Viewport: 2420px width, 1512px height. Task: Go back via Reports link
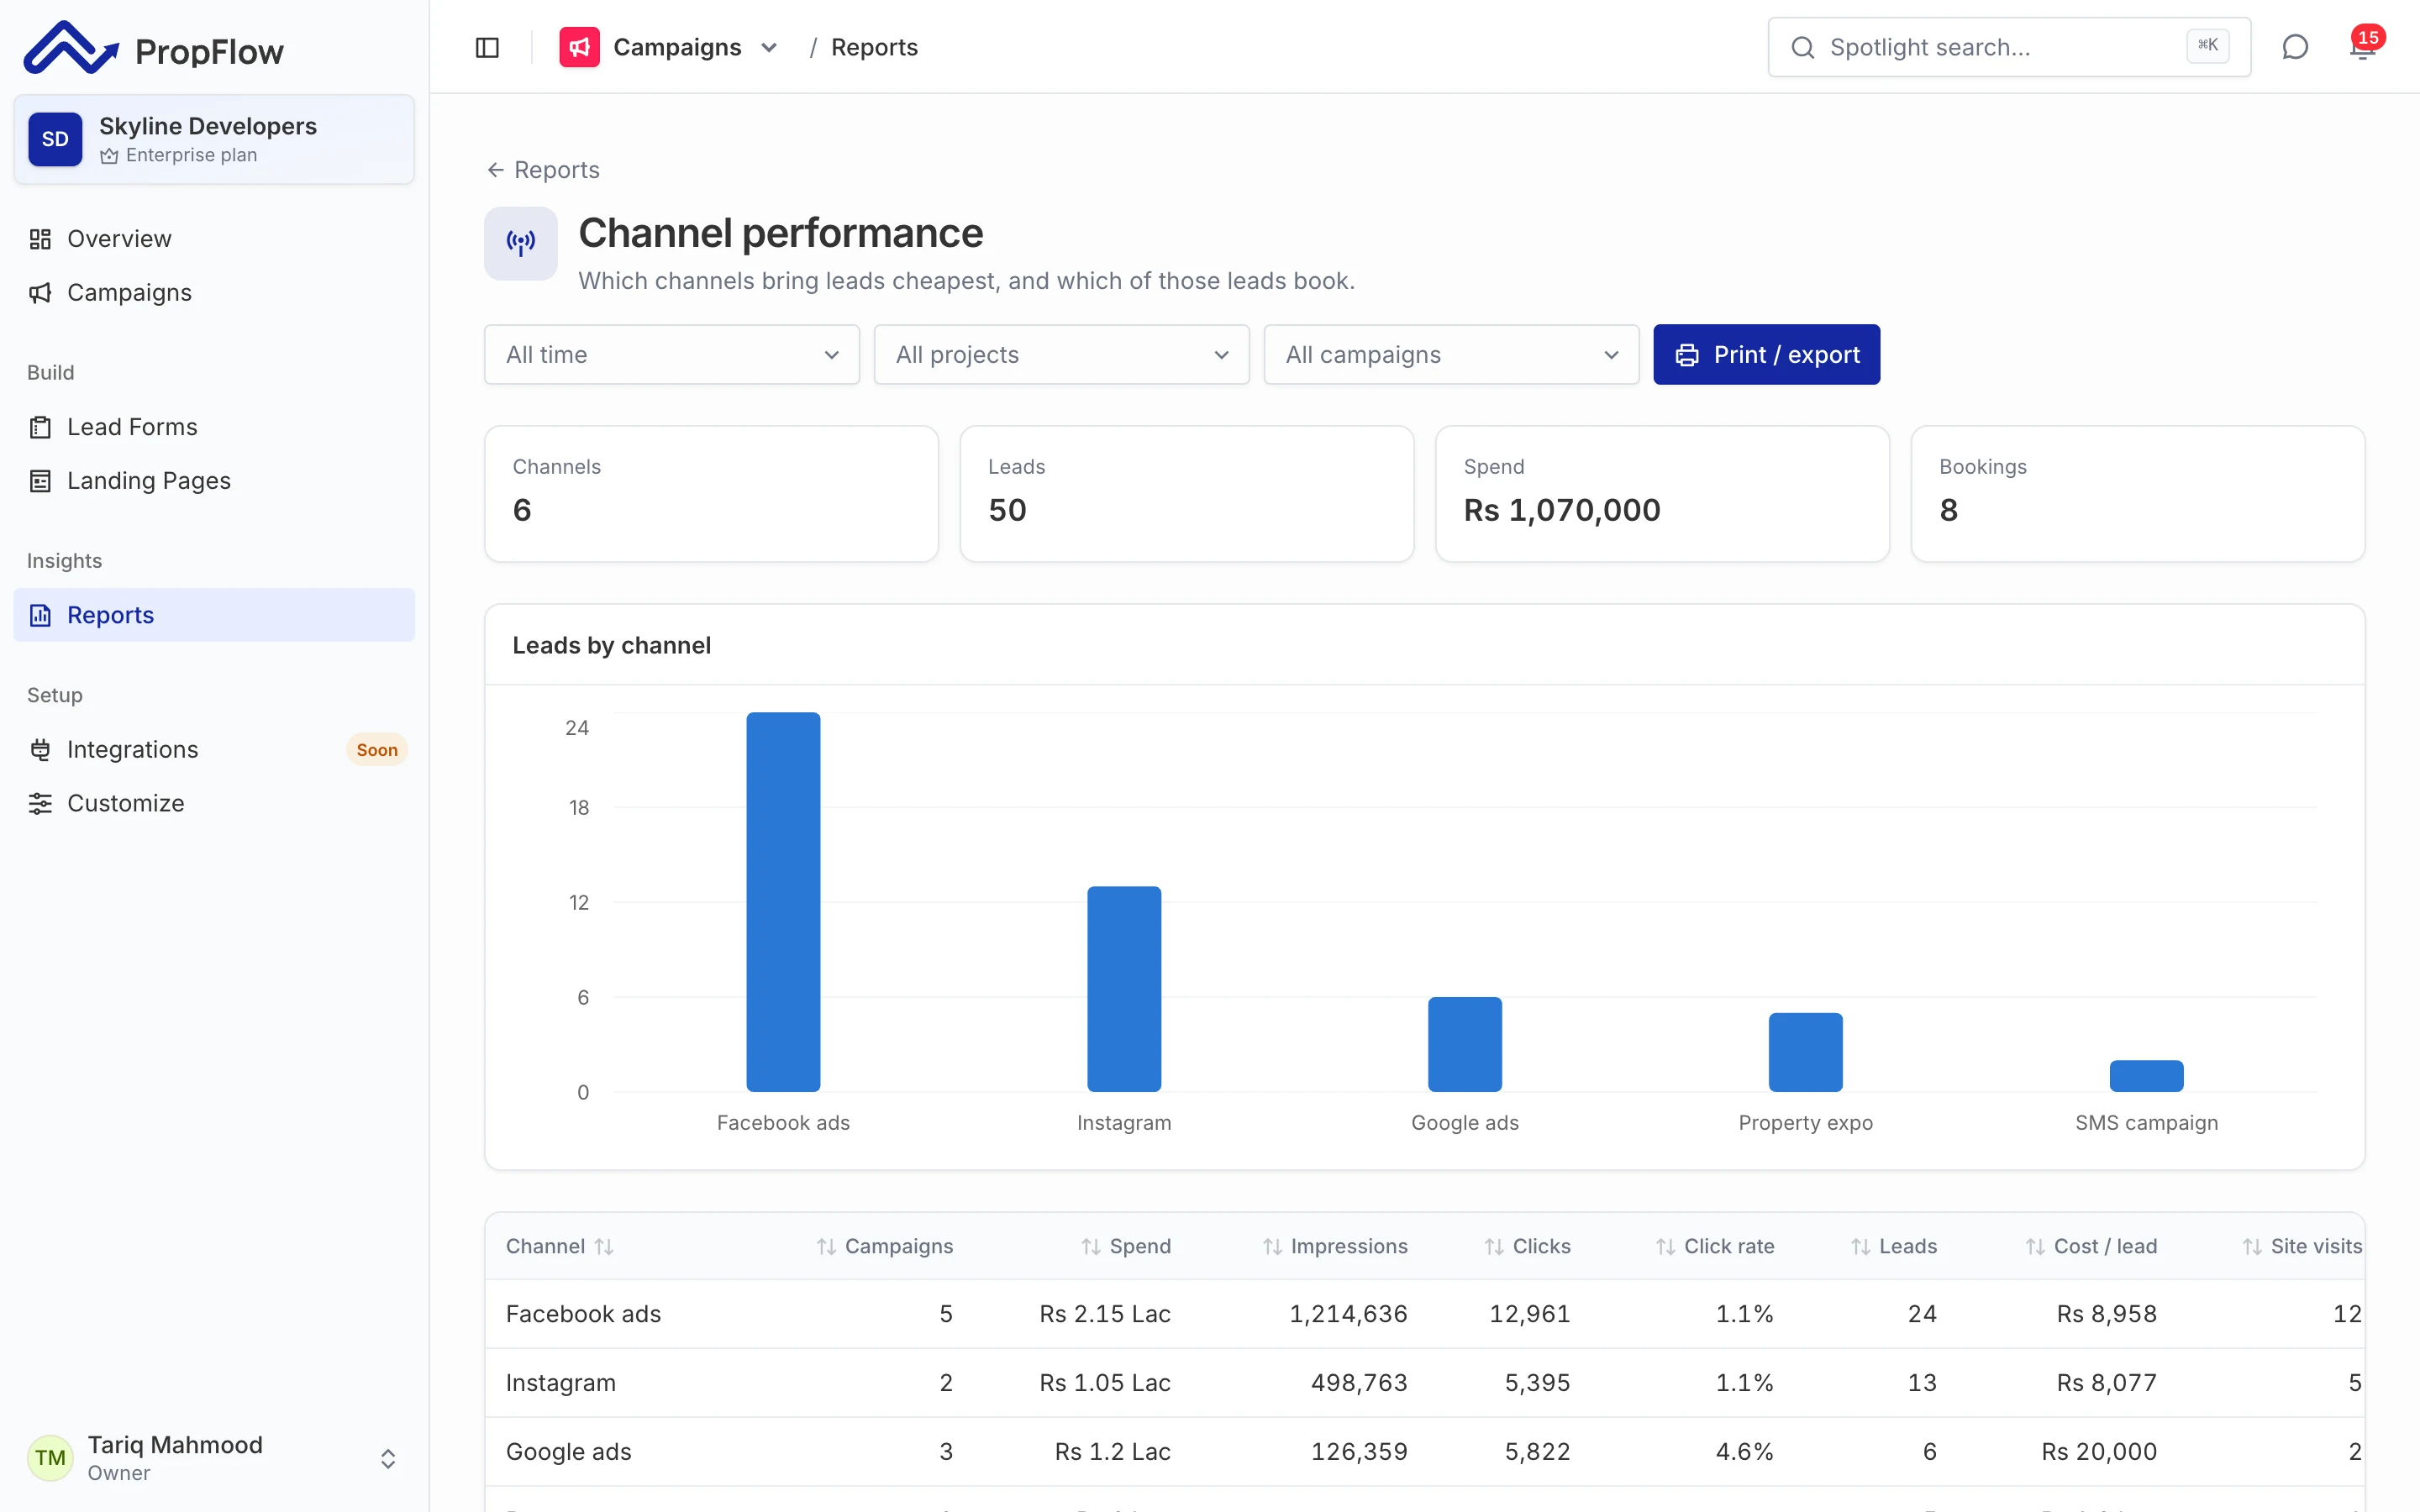[543, 170]
